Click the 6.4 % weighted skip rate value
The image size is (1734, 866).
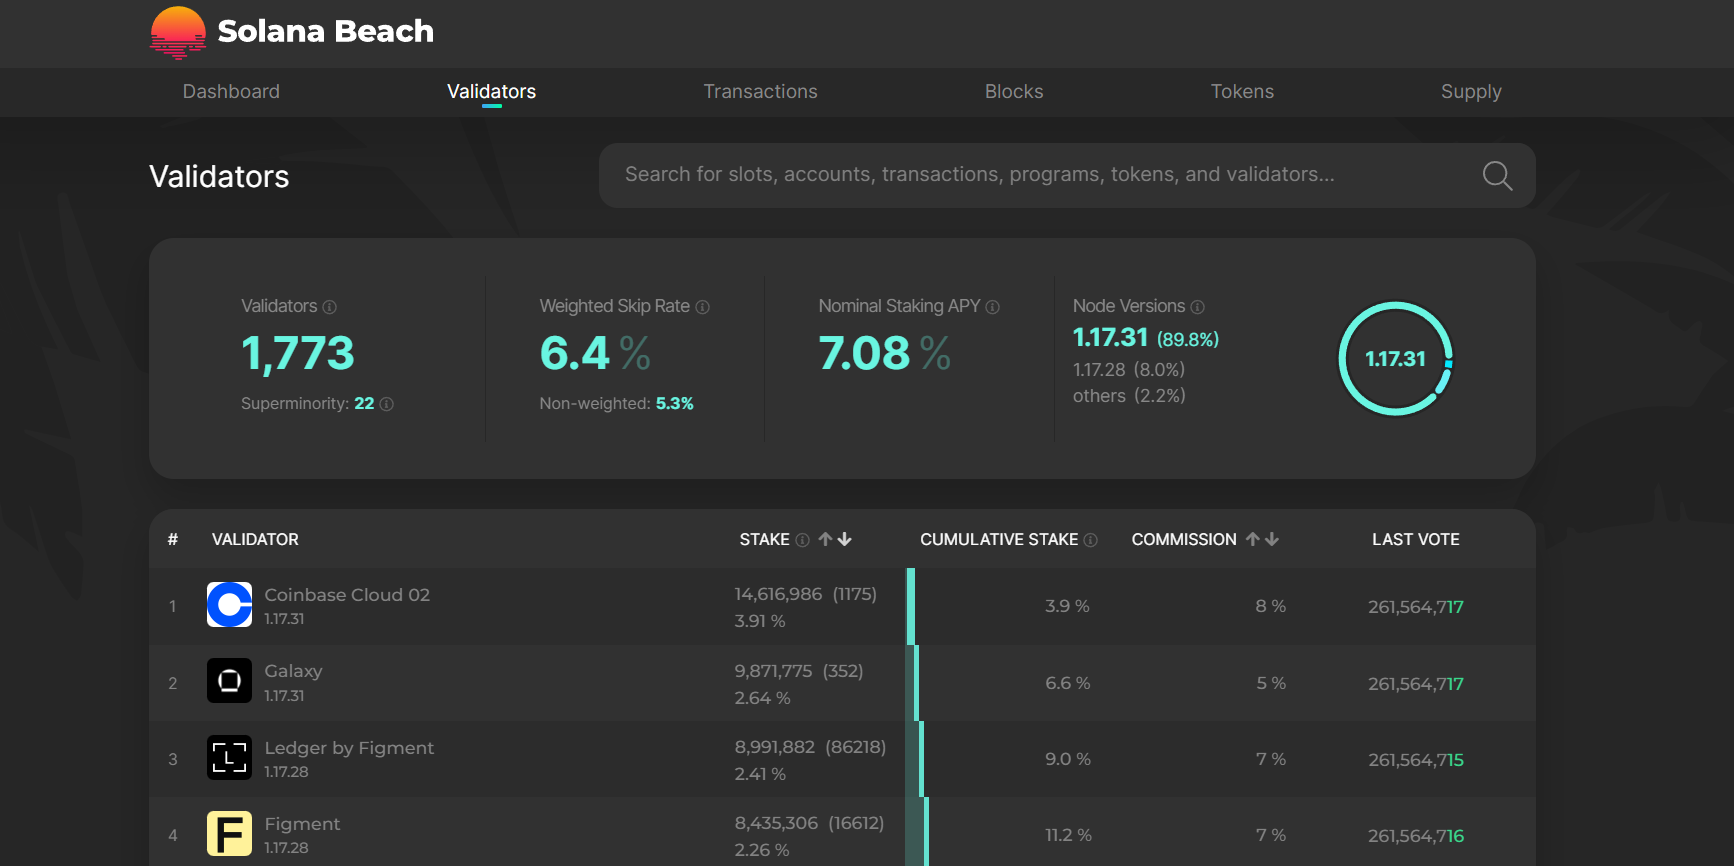595,353
